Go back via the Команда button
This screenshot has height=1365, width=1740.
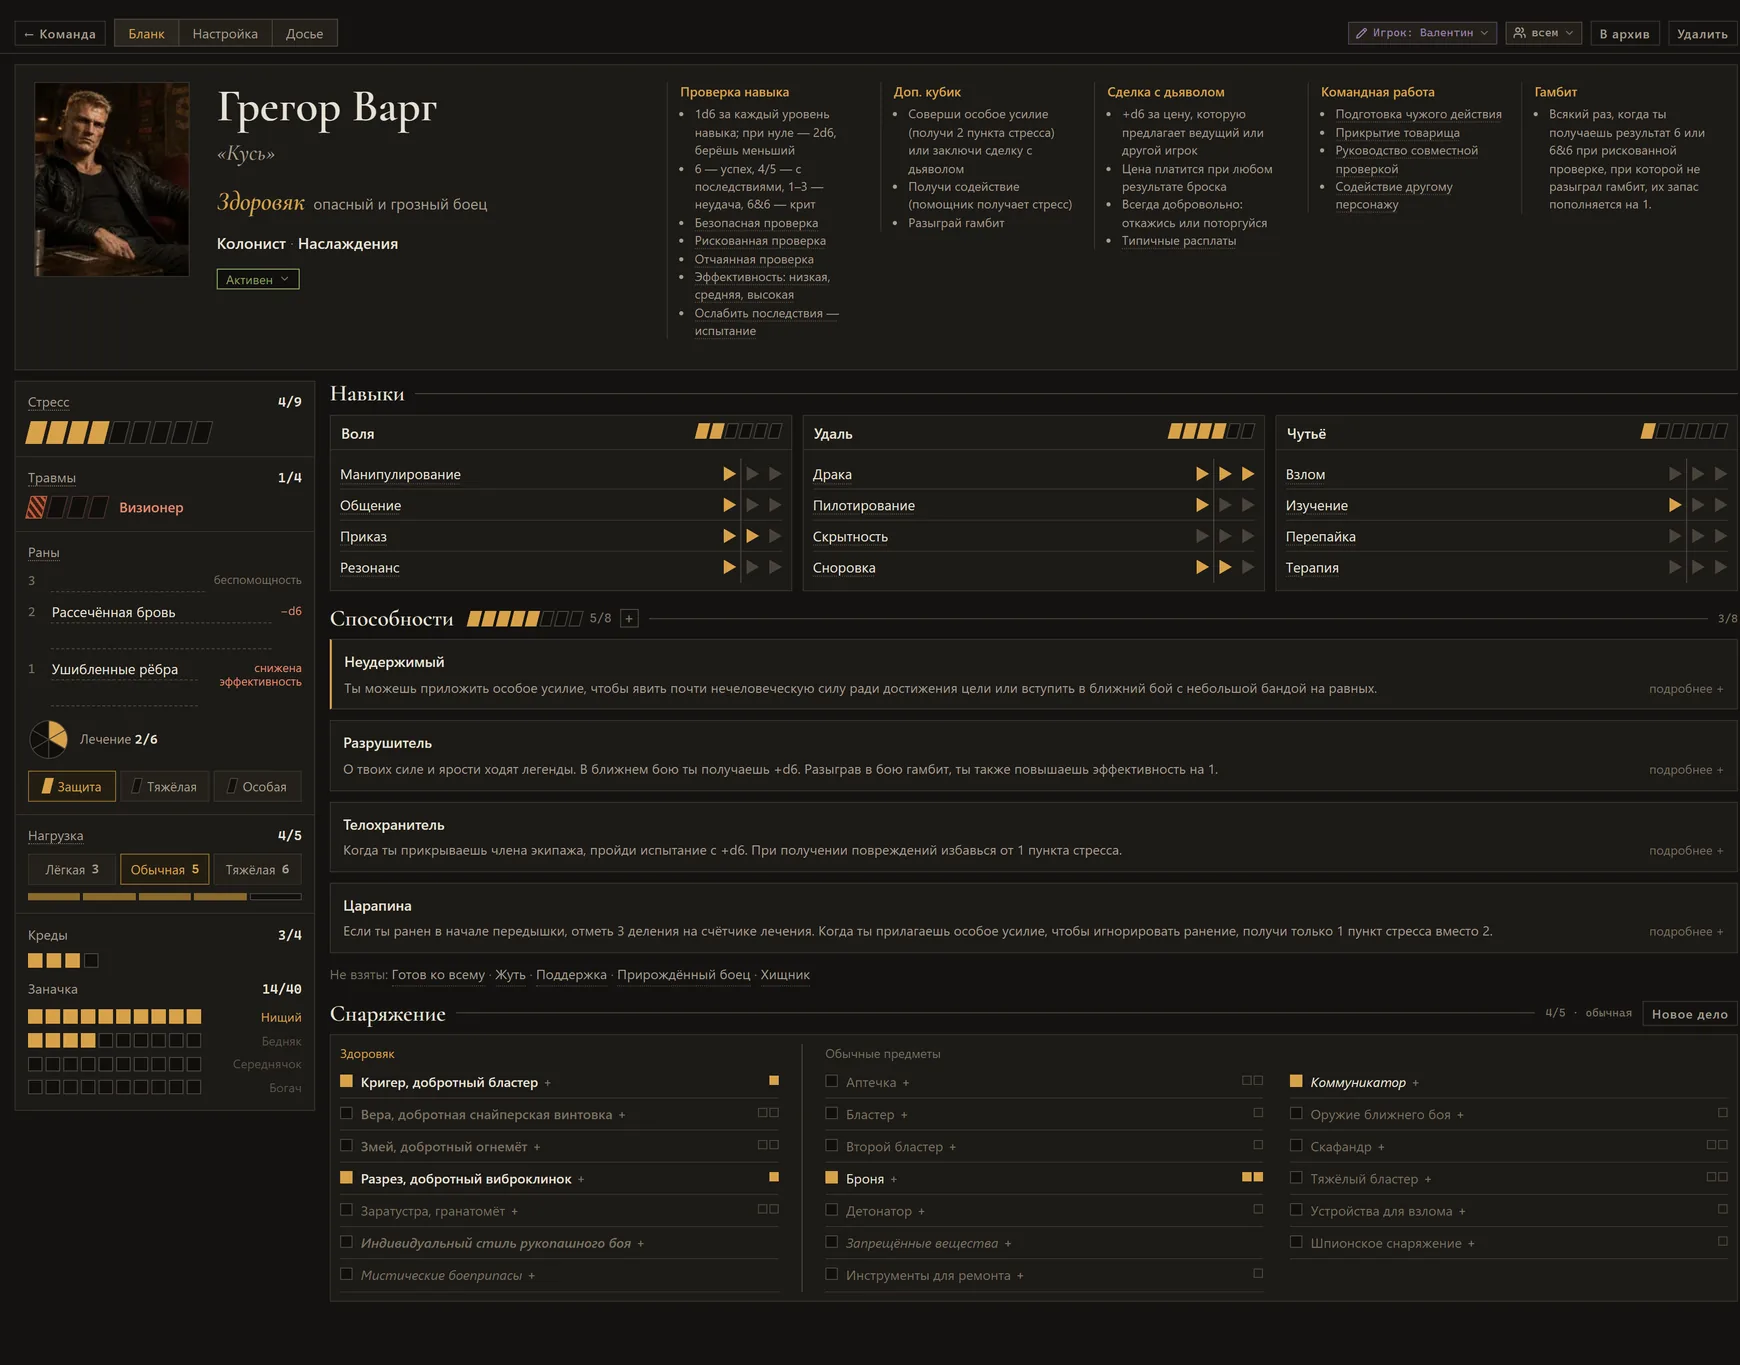(x=60, y=33)
